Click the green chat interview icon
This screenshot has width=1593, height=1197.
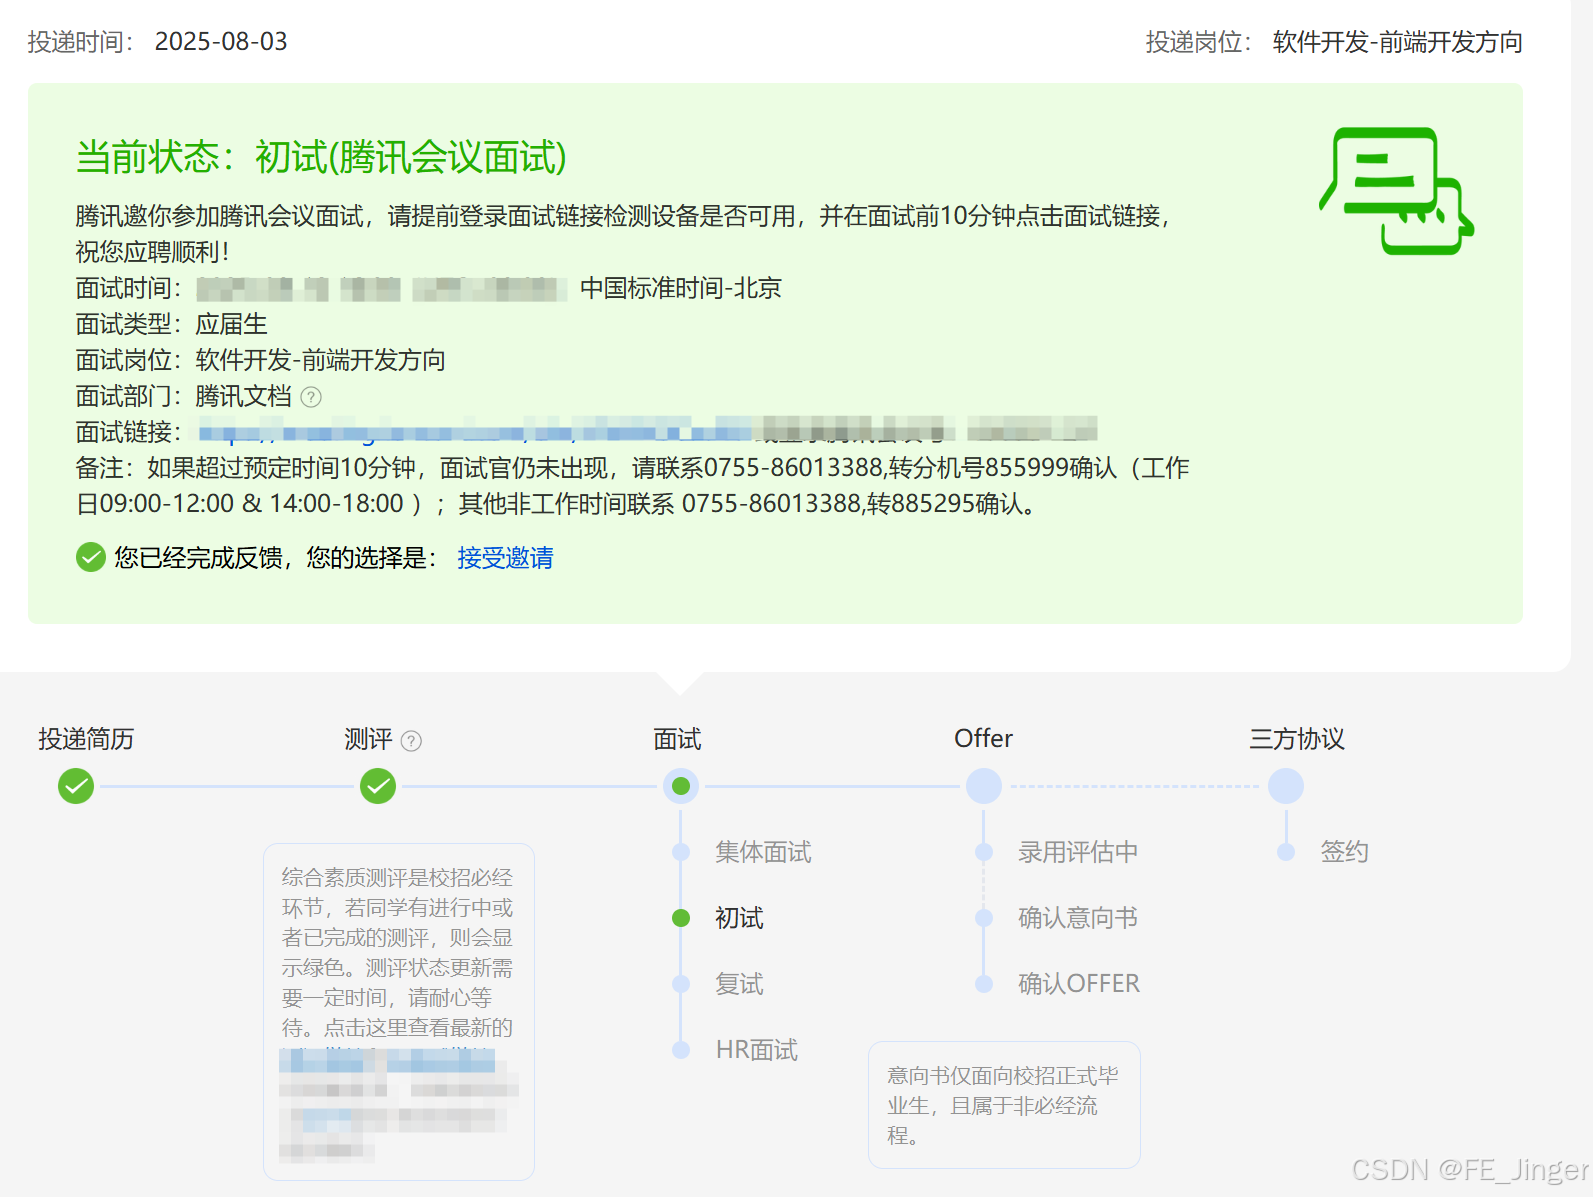1396,190
